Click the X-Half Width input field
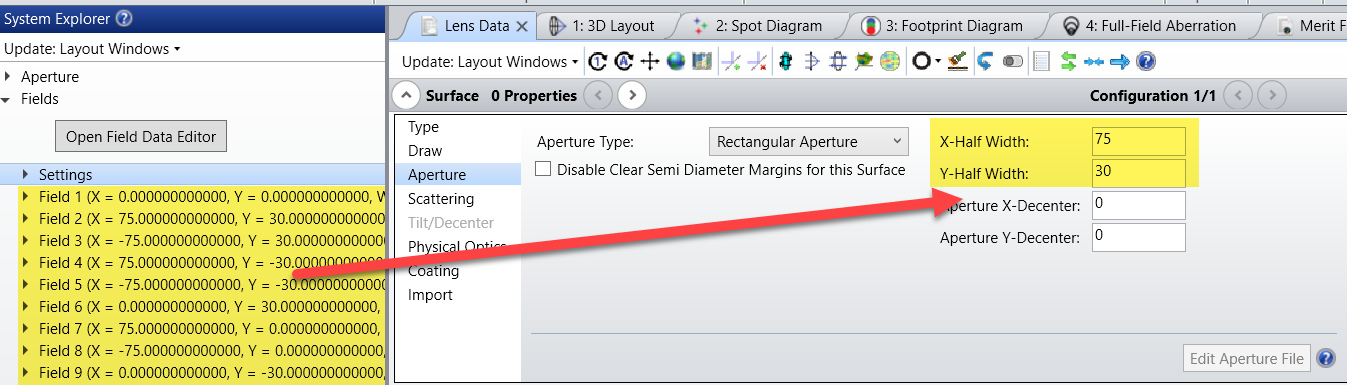The height and width of the screenshot is (385, 1347). [1139, 141]
